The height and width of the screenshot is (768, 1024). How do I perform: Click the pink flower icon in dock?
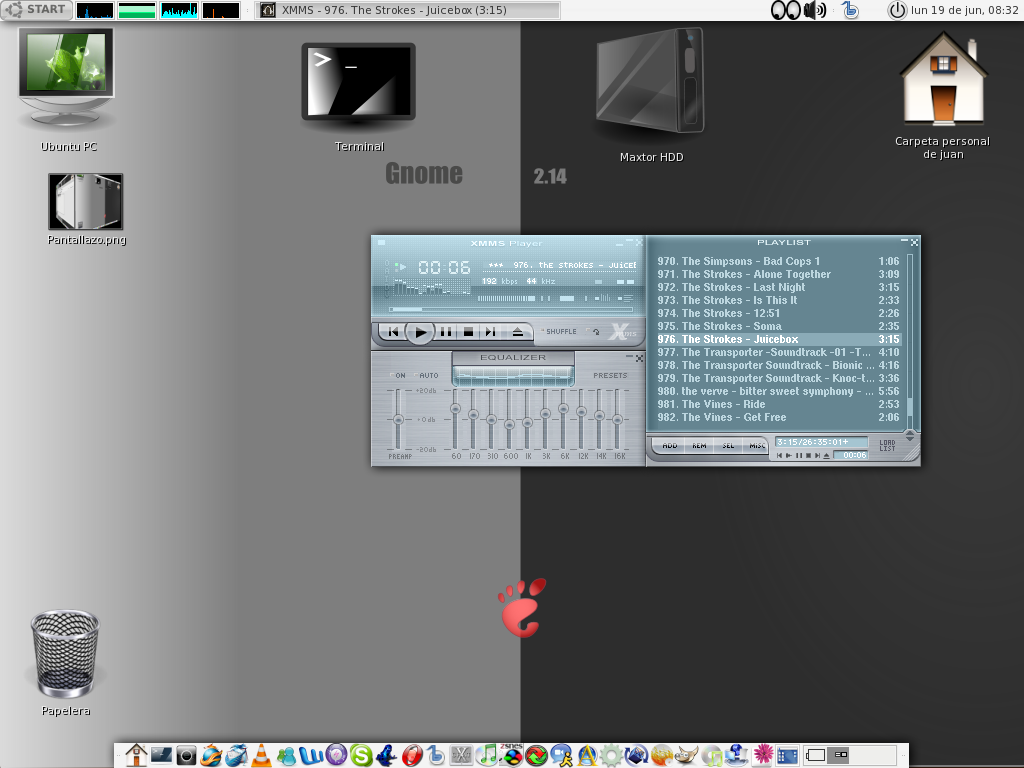[x=763, y=755]
